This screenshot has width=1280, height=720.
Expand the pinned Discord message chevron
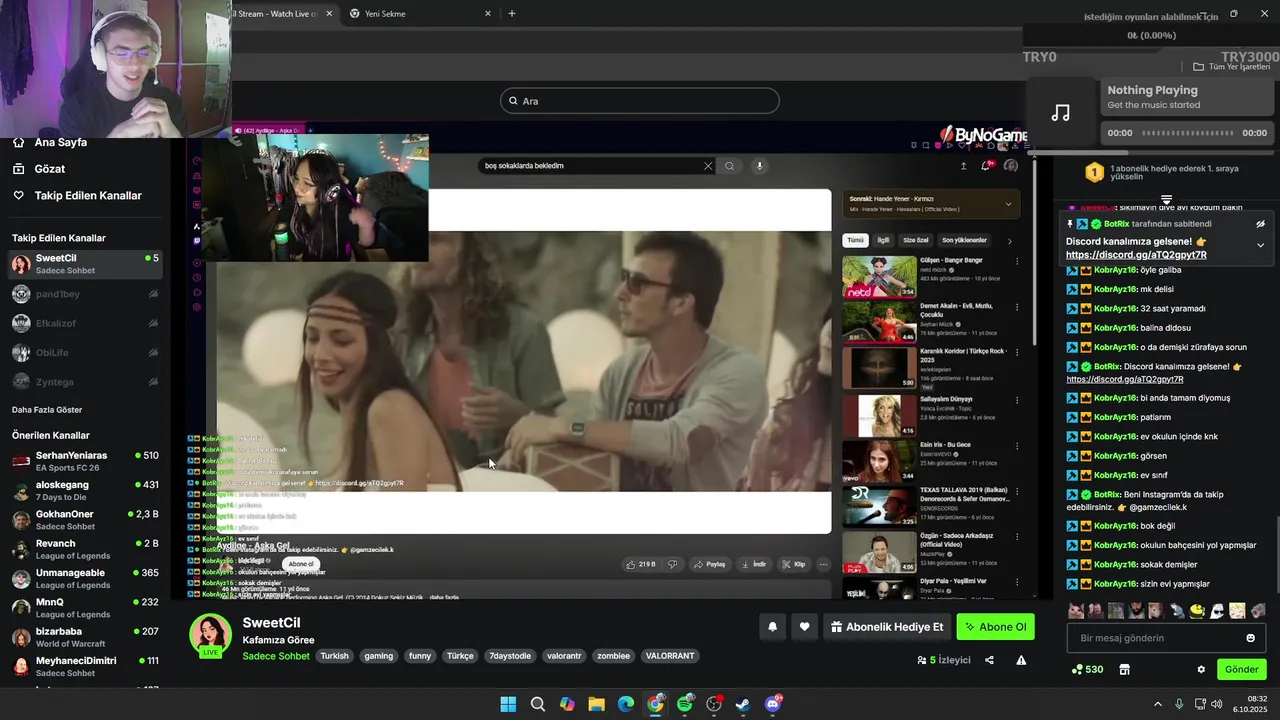coord(1260,245)
